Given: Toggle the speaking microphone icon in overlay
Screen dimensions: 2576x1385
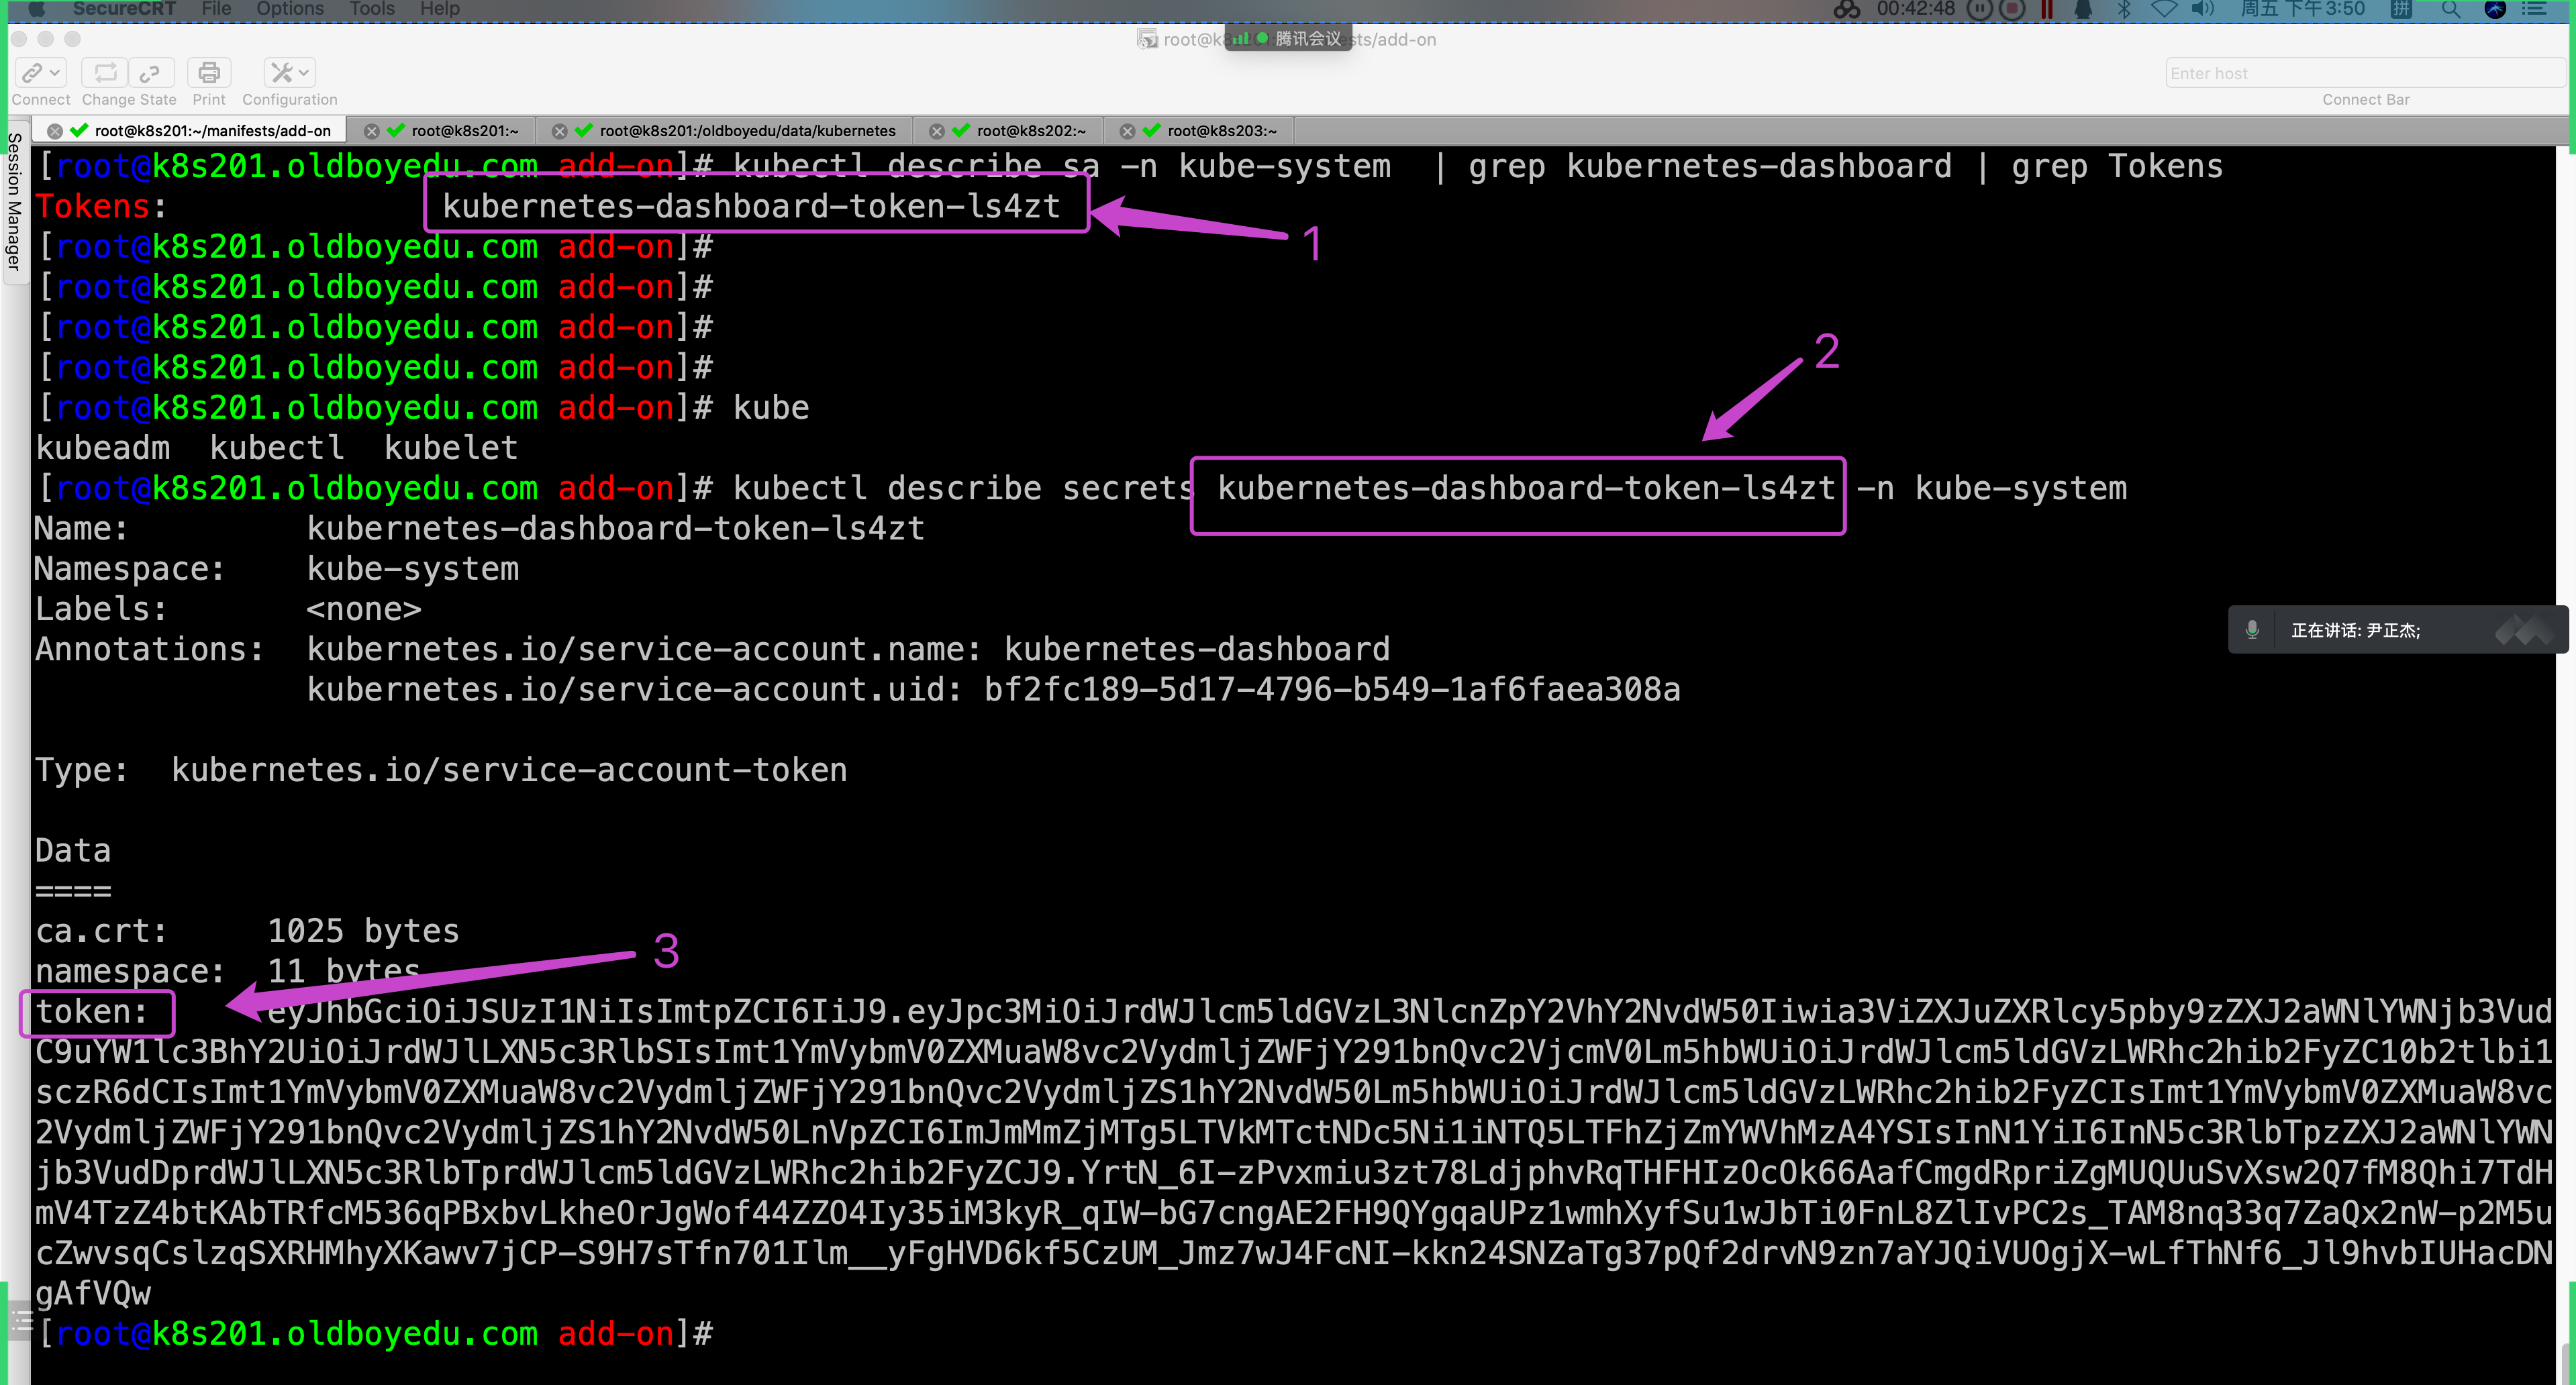Looking at the screenshot, I should pyautogui.click(x=2252, y=630).
